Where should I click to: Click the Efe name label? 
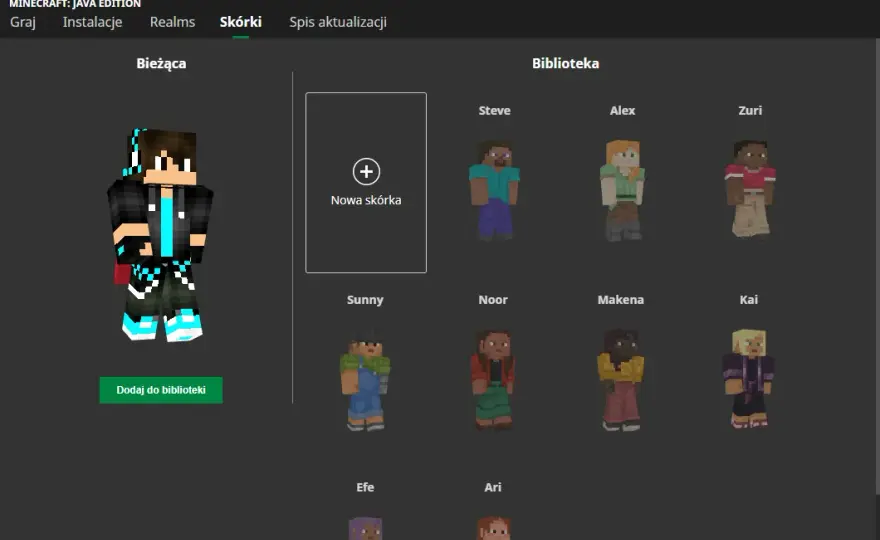(x=365, y=487)
